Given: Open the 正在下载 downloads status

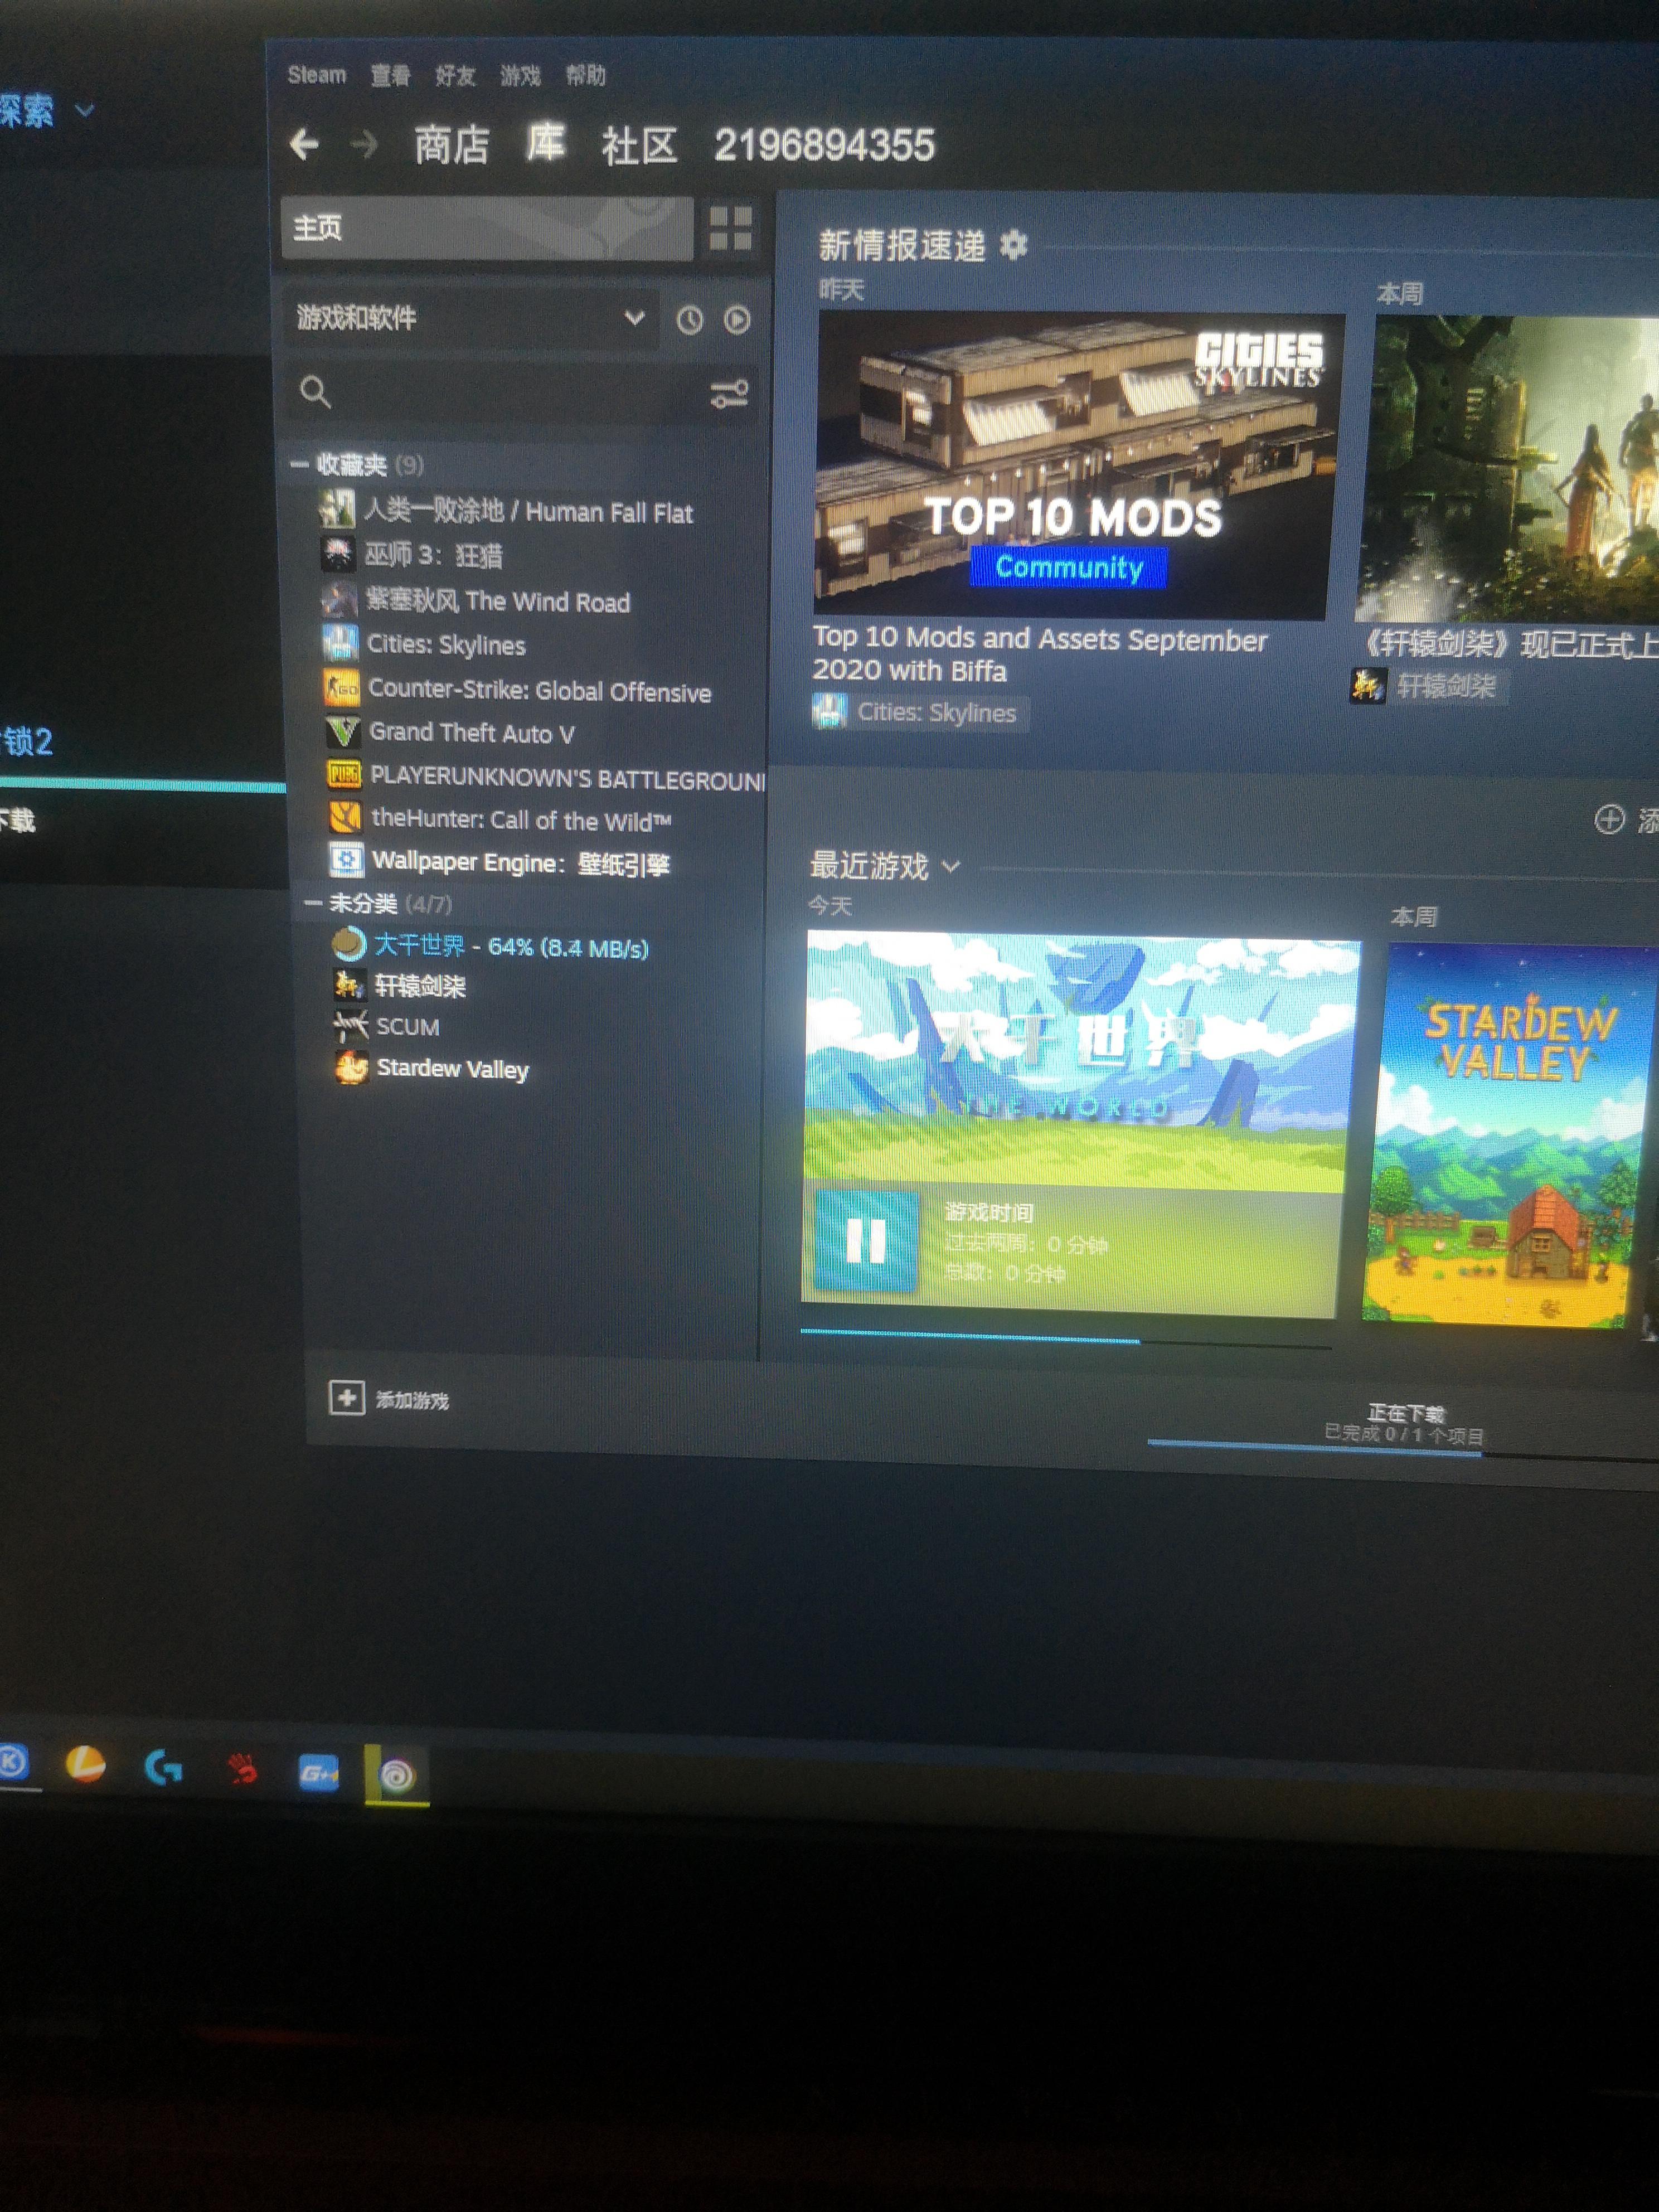Looking at the screenshot, I should [x=1405, y=1423].
